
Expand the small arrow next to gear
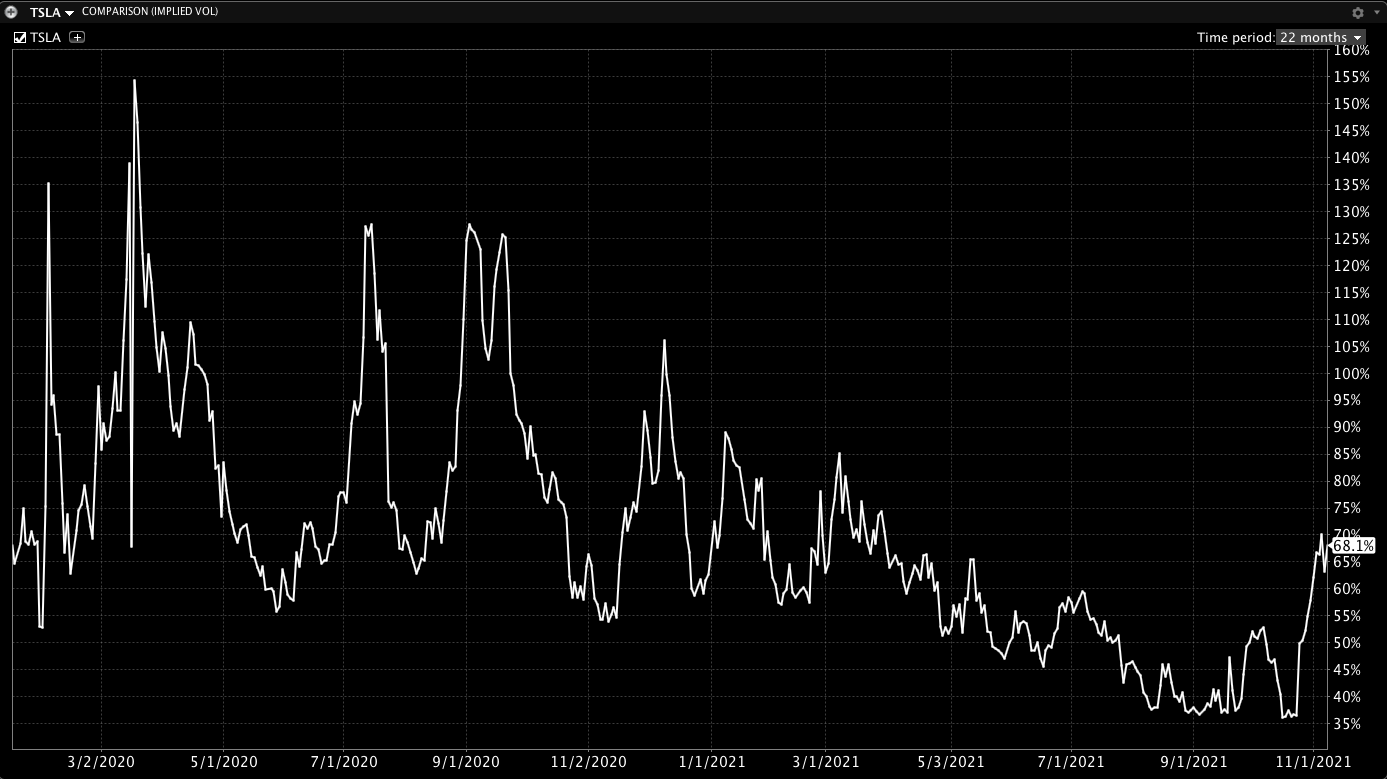click(1375, 12)
